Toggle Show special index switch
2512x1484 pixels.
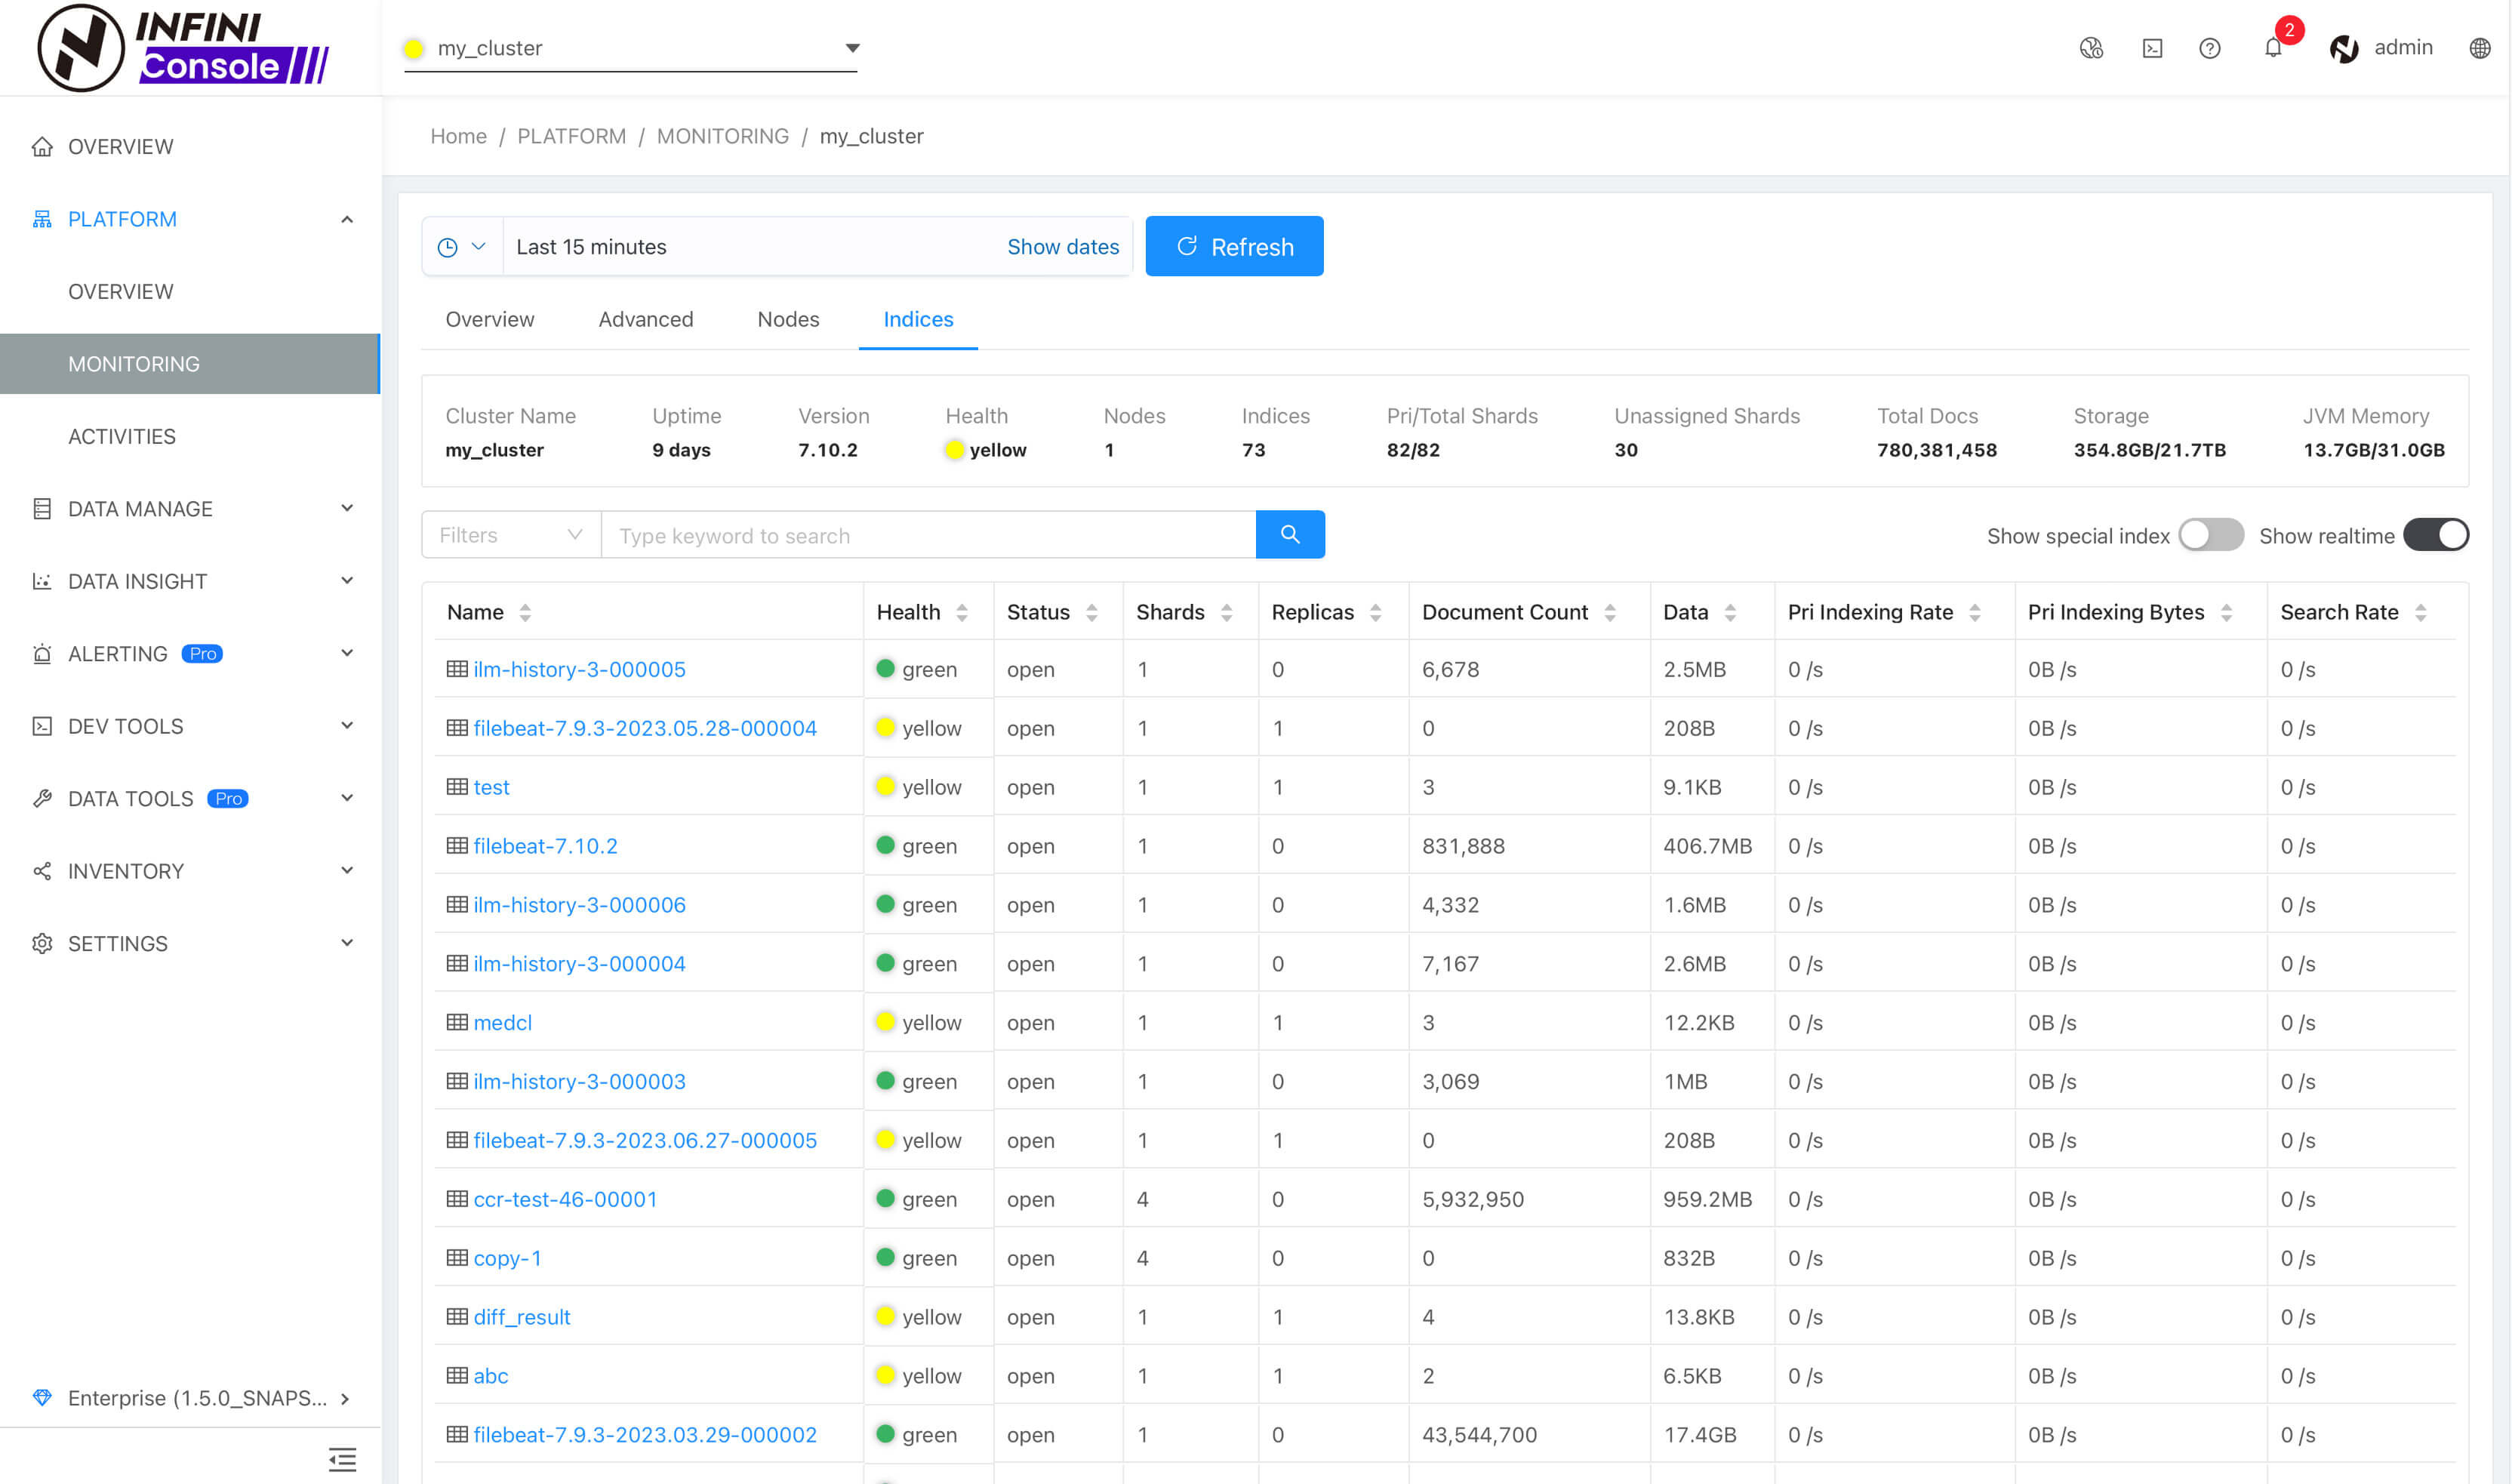click(2211, 535)
